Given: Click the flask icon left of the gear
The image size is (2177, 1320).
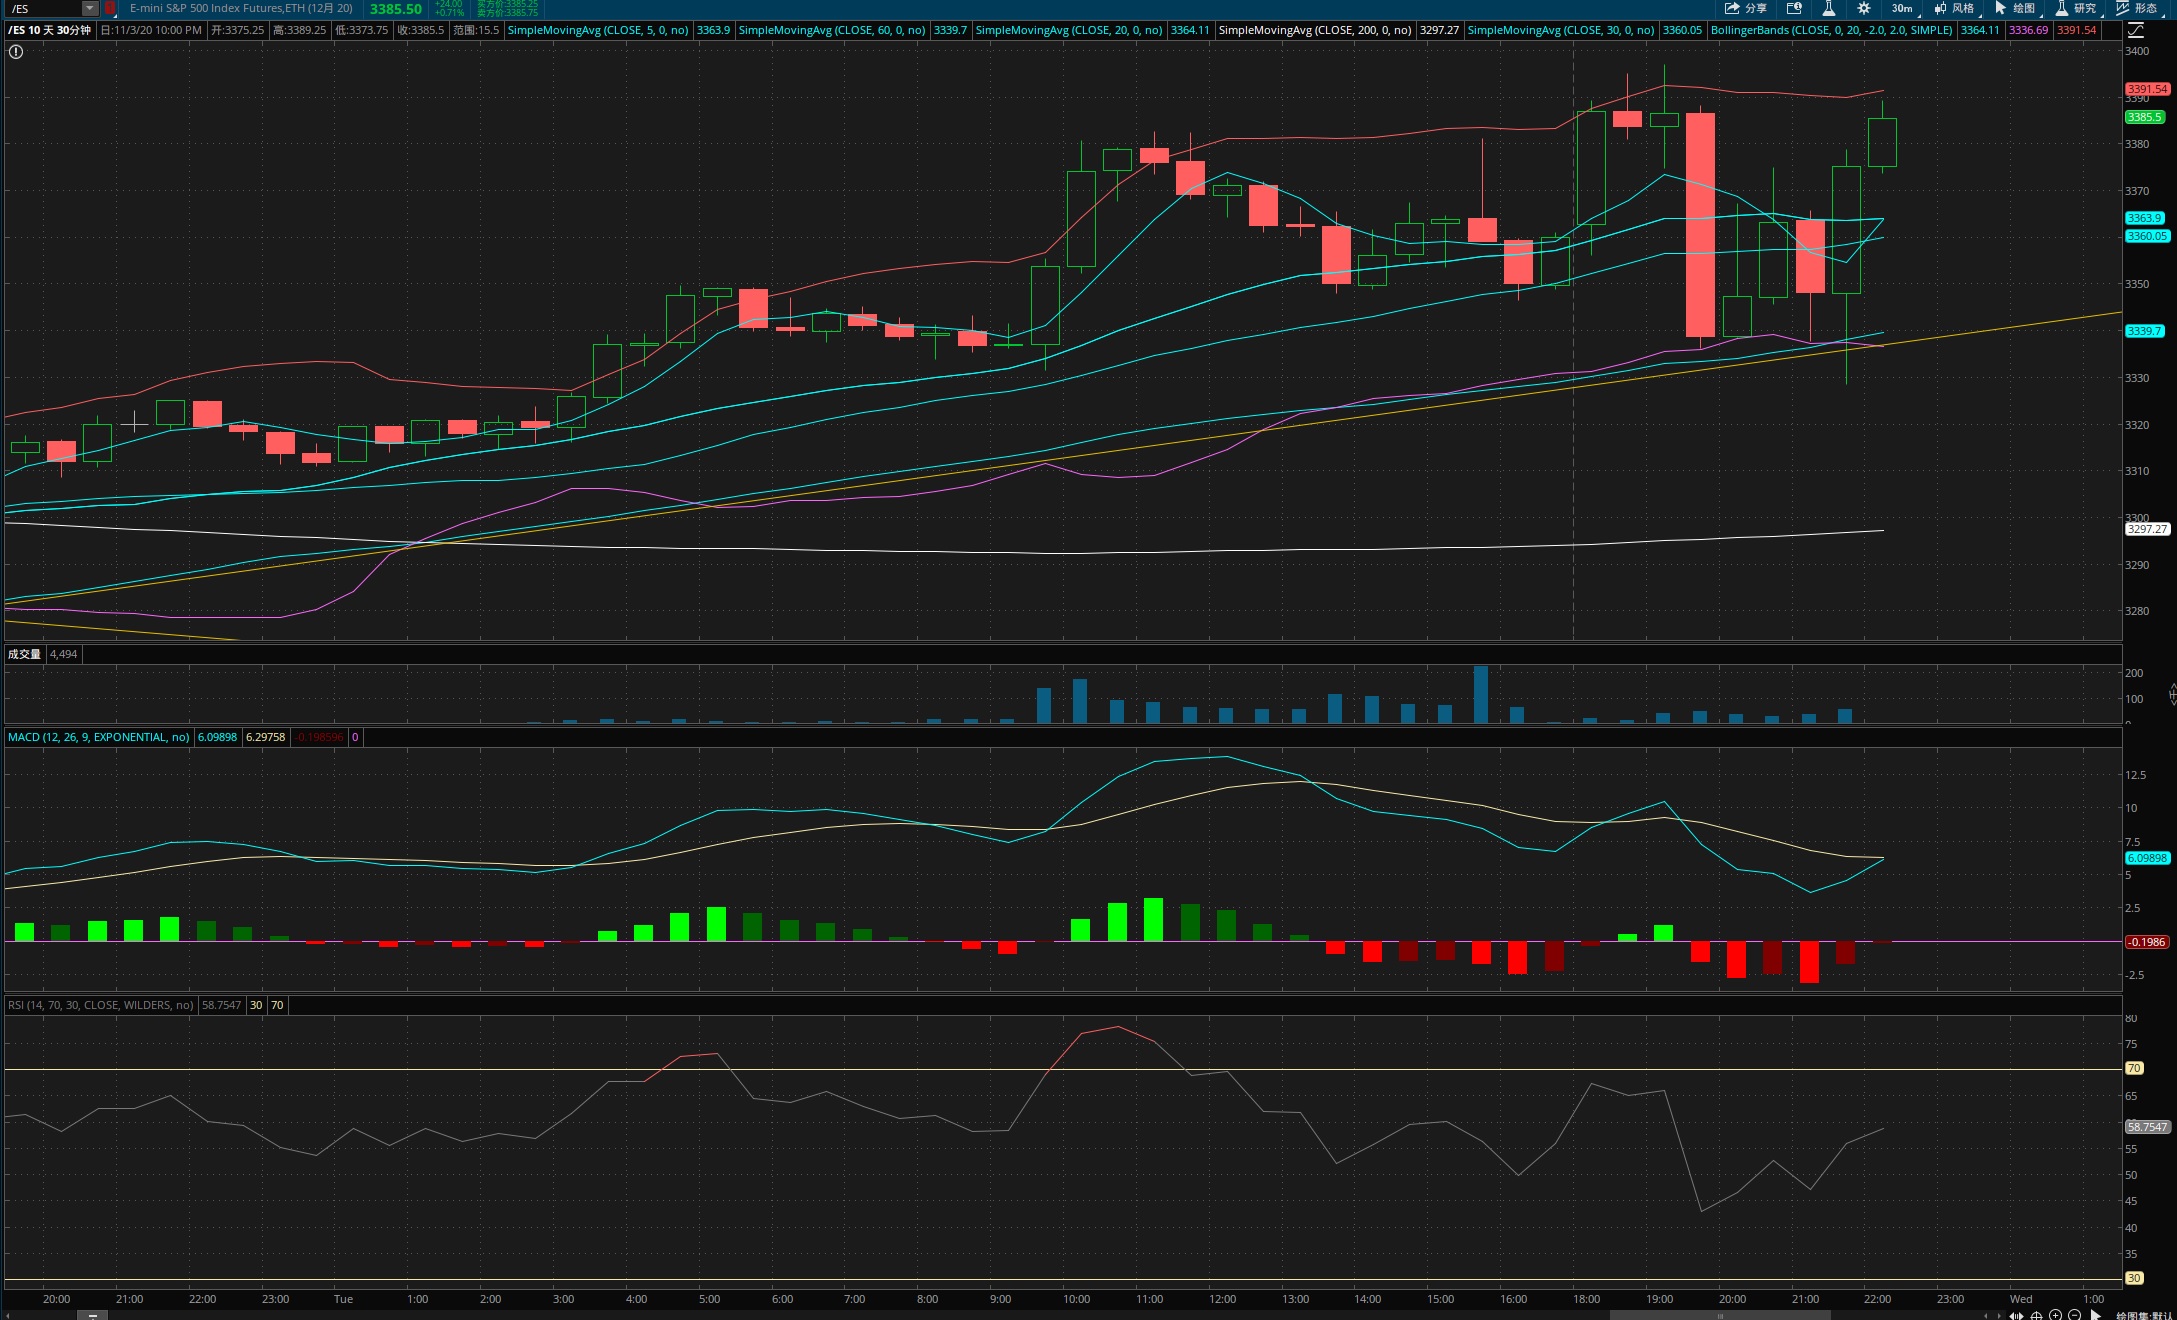Looking at the screenshot, I should click(x=1828, y=8).
